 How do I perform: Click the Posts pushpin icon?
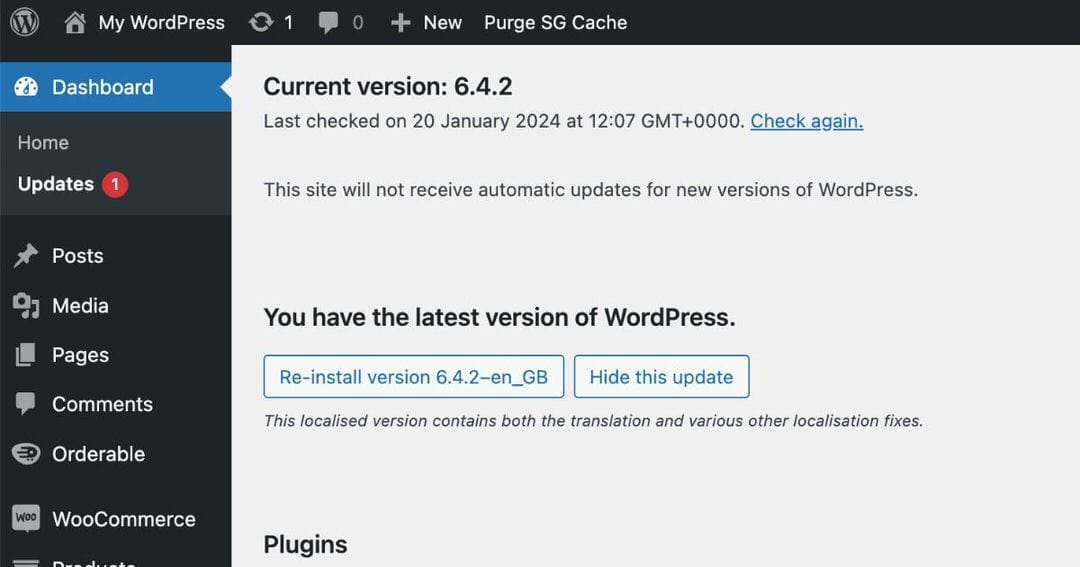point(26,256)
